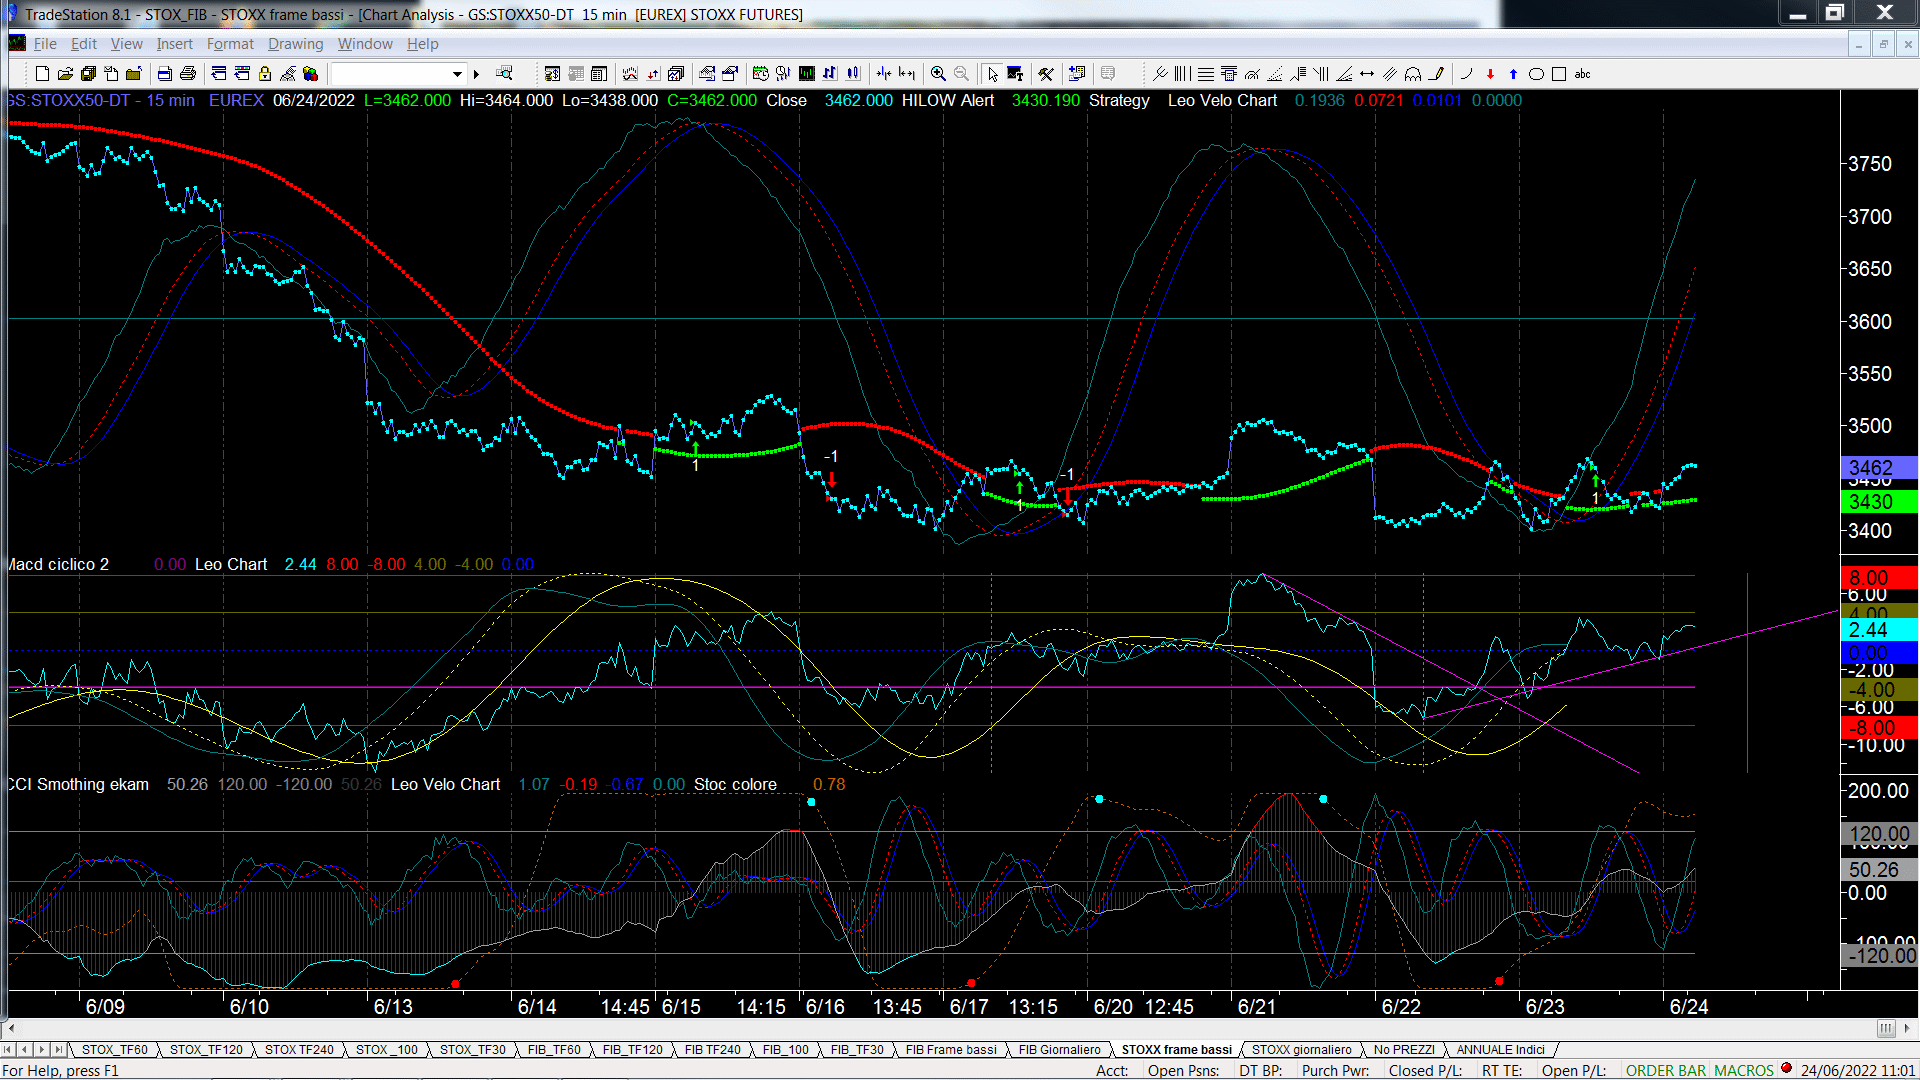Viewport: 1920px width, 1080px height.
Task: Open the Edit menu
Action: click(x=84, y=44)
